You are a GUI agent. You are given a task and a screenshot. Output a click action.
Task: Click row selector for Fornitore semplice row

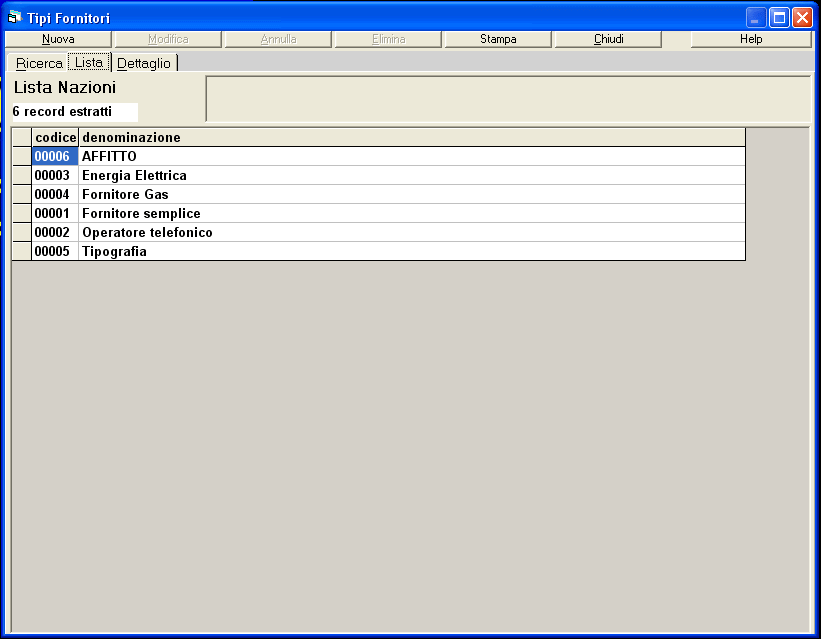22,213
